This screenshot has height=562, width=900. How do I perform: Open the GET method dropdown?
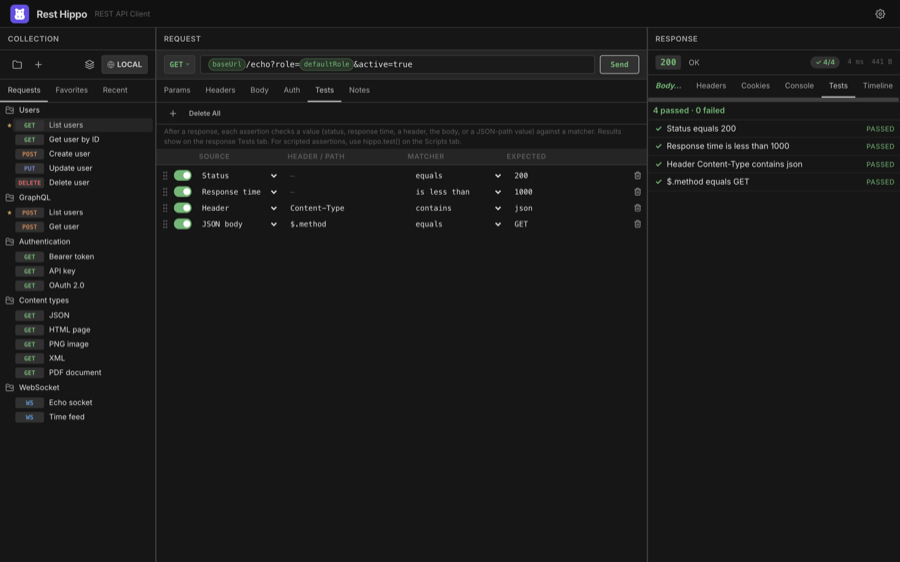click(179, 64)
